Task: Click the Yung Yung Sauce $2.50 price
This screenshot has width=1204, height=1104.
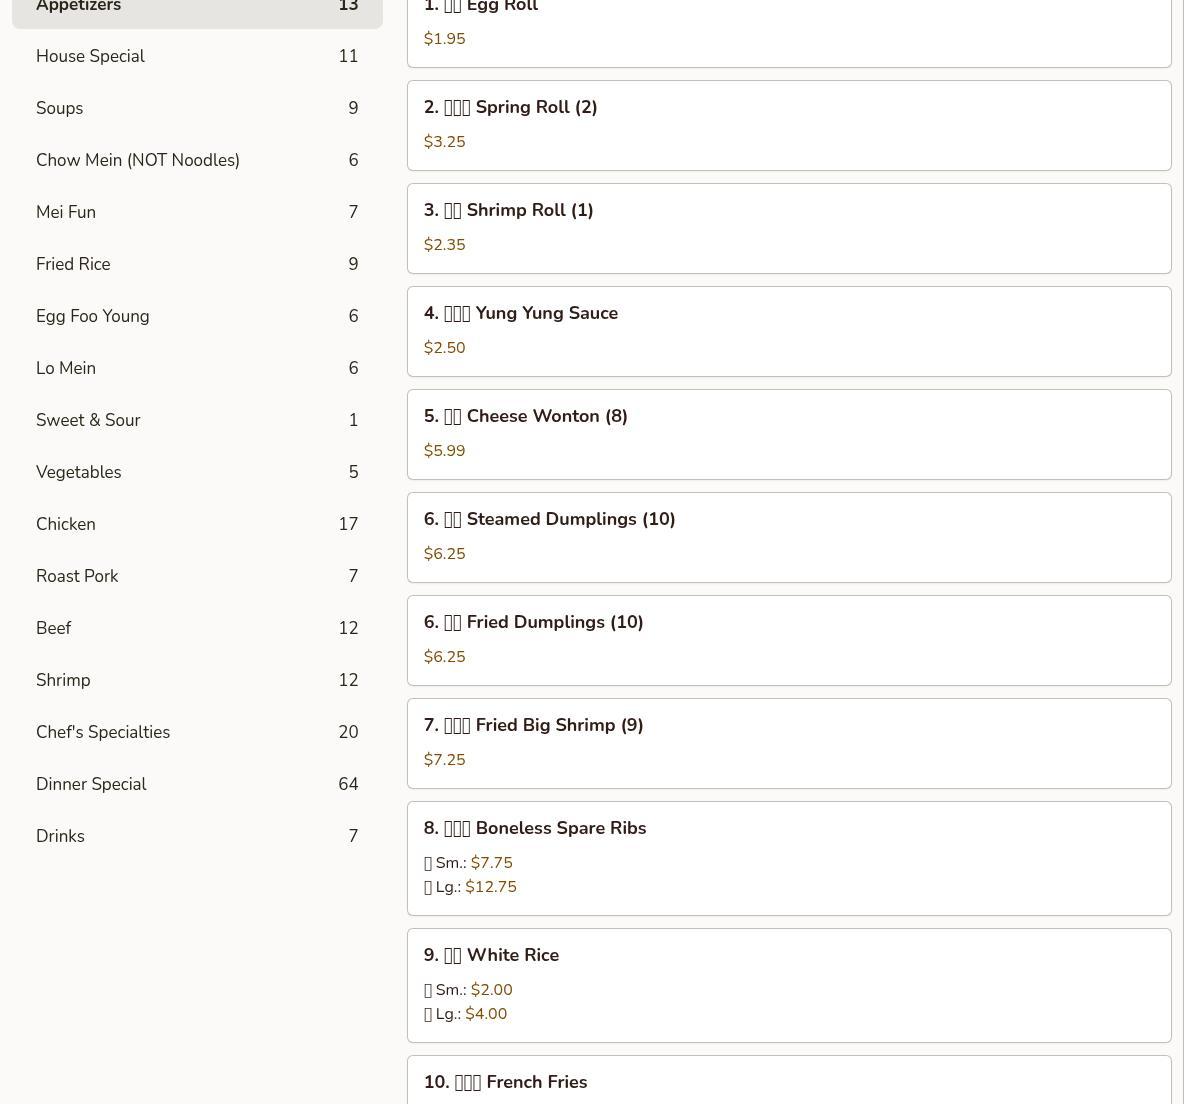Action: (444, 348)
